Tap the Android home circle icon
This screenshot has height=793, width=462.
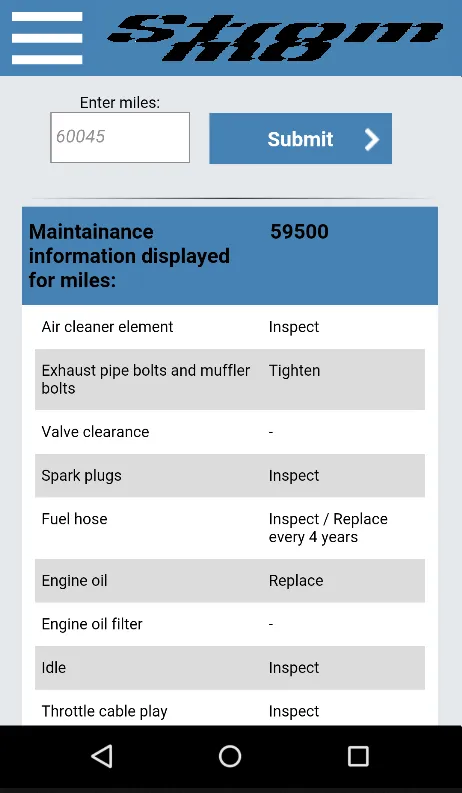pyautogui.click(x=230, y=757)
